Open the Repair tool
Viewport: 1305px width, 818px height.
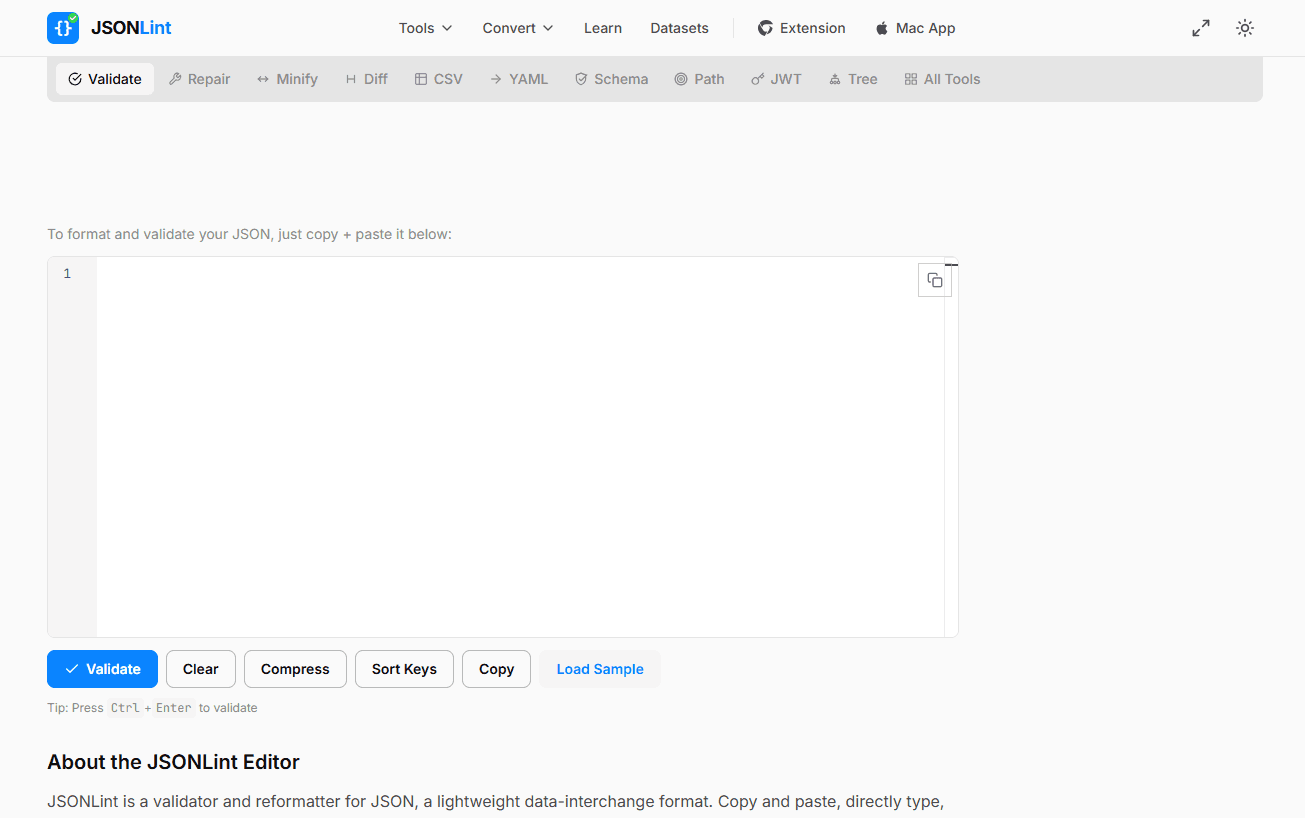[199, 78]
